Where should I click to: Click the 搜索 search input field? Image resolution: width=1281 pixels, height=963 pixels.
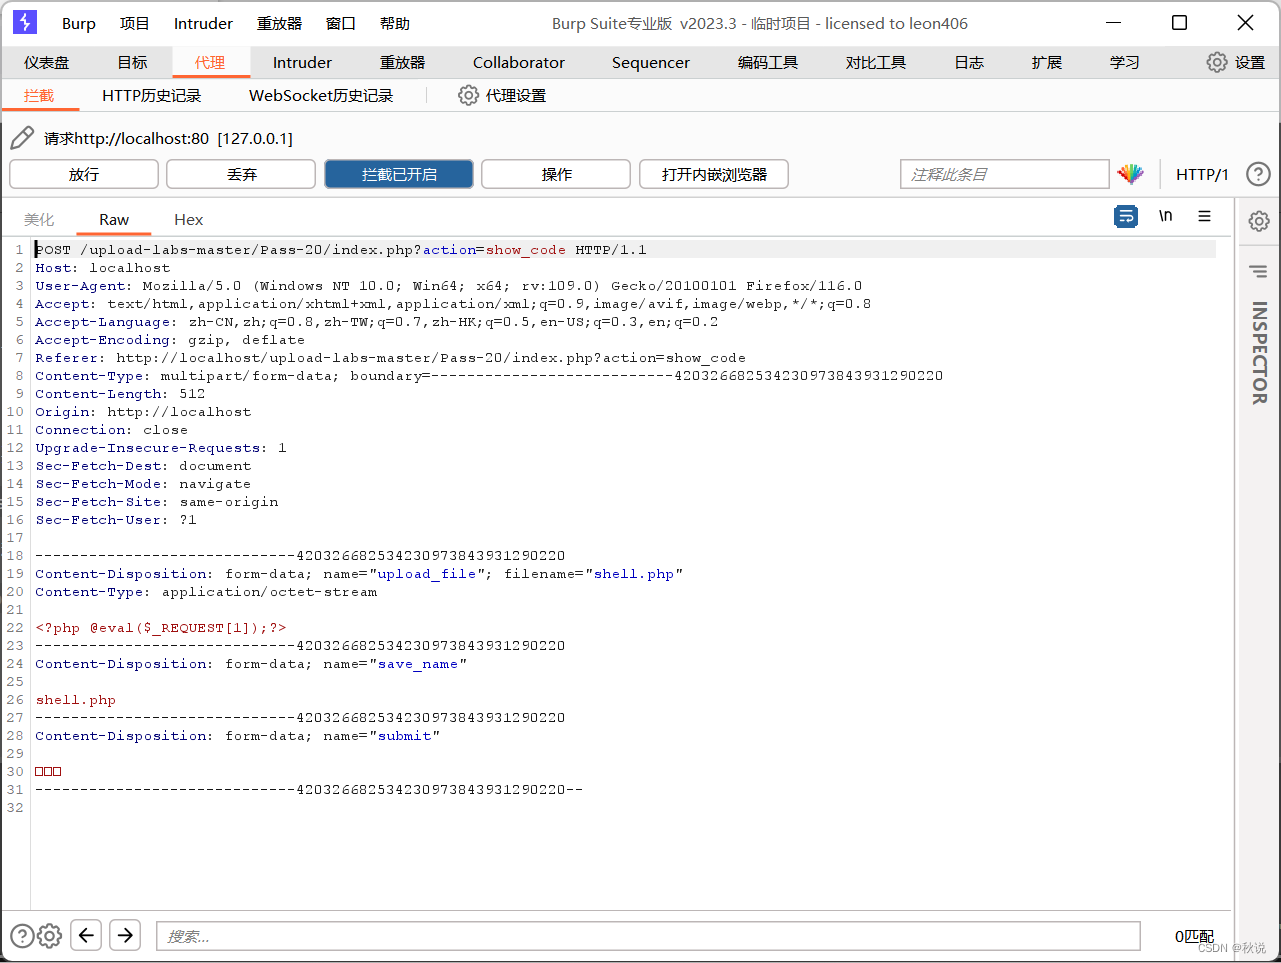point(648,936)
